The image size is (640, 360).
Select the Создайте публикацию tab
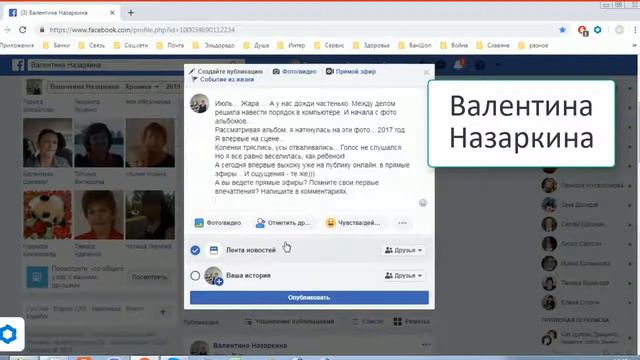click(226, 71)
